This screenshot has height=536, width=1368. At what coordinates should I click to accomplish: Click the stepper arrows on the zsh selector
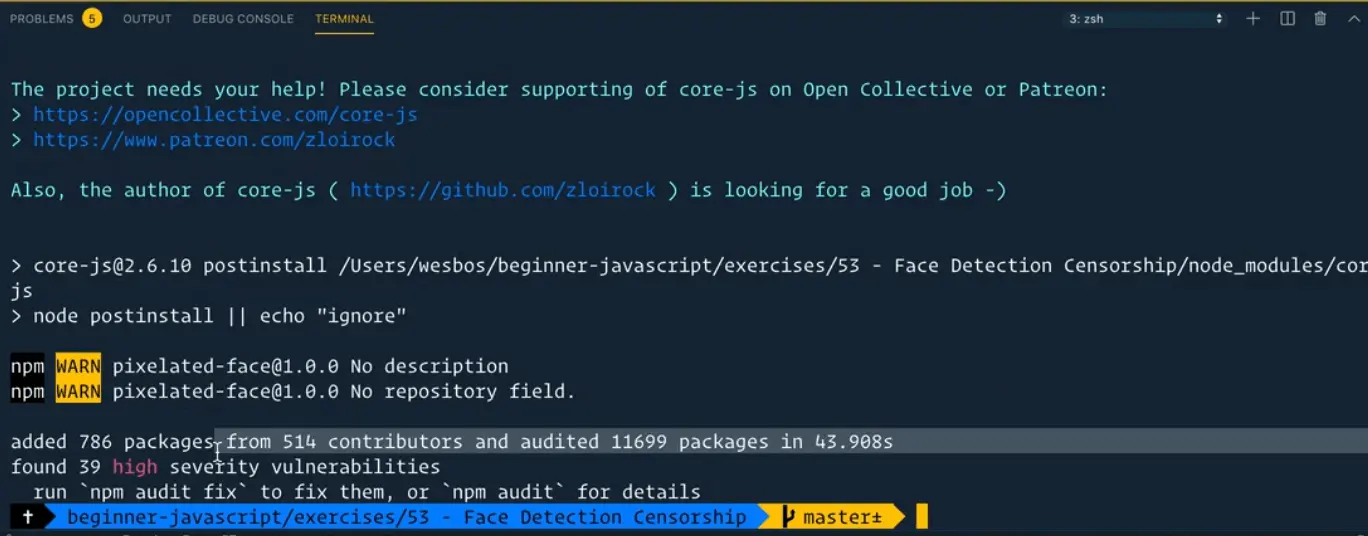[1219, 19]
